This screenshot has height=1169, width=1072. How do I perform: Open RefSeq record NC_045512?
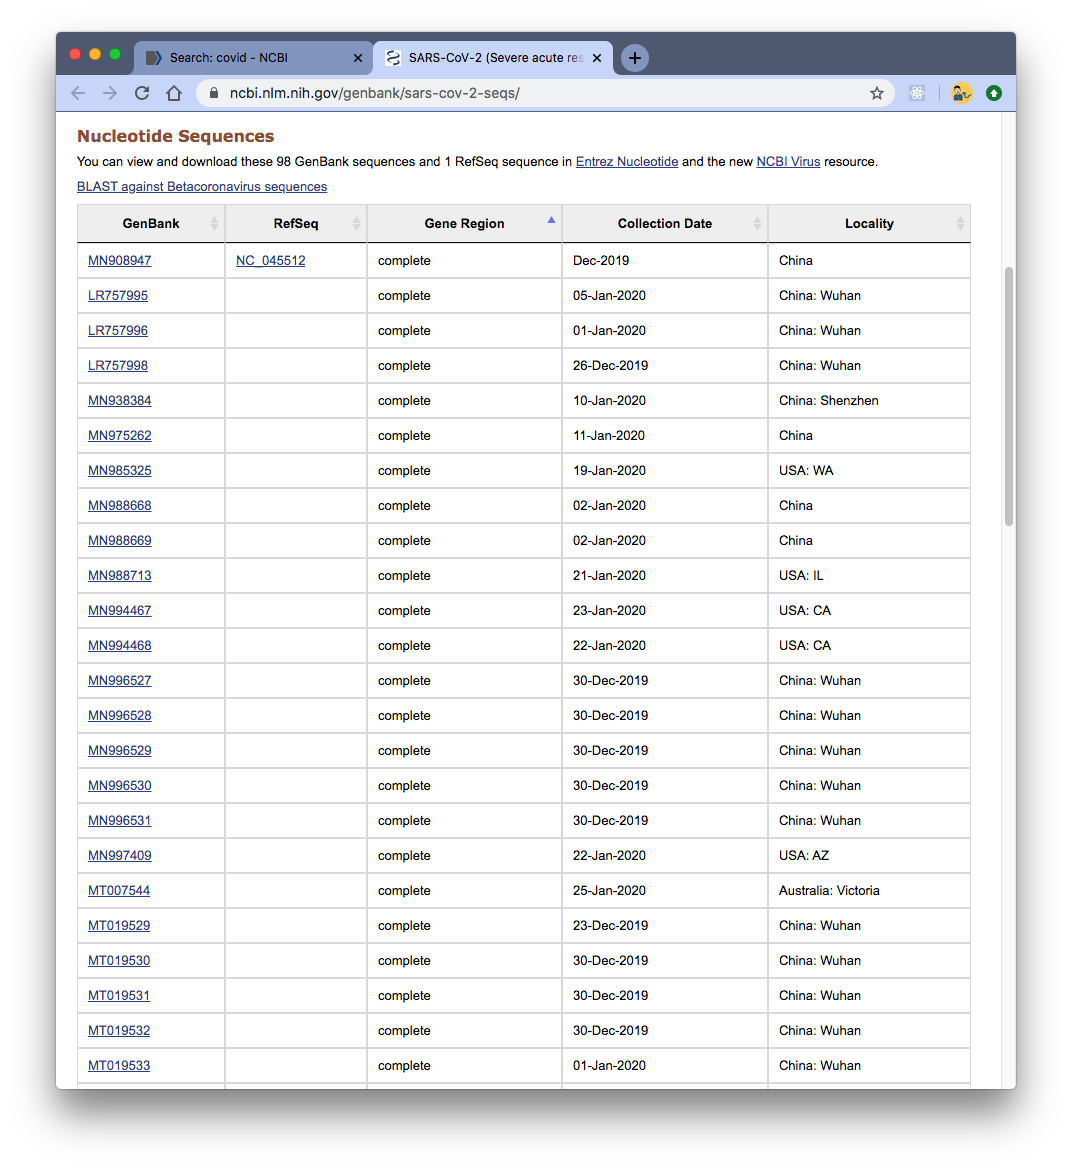[x=271, y=261]
